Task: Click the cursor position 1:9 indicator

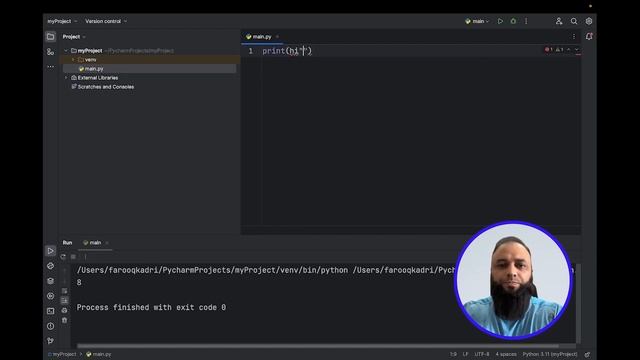Action: coord(453,354)
